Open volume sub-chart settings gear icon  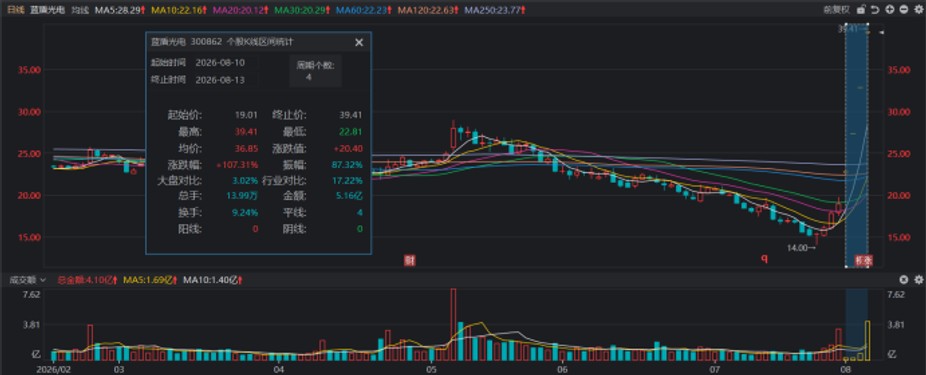tap(918, 280)
